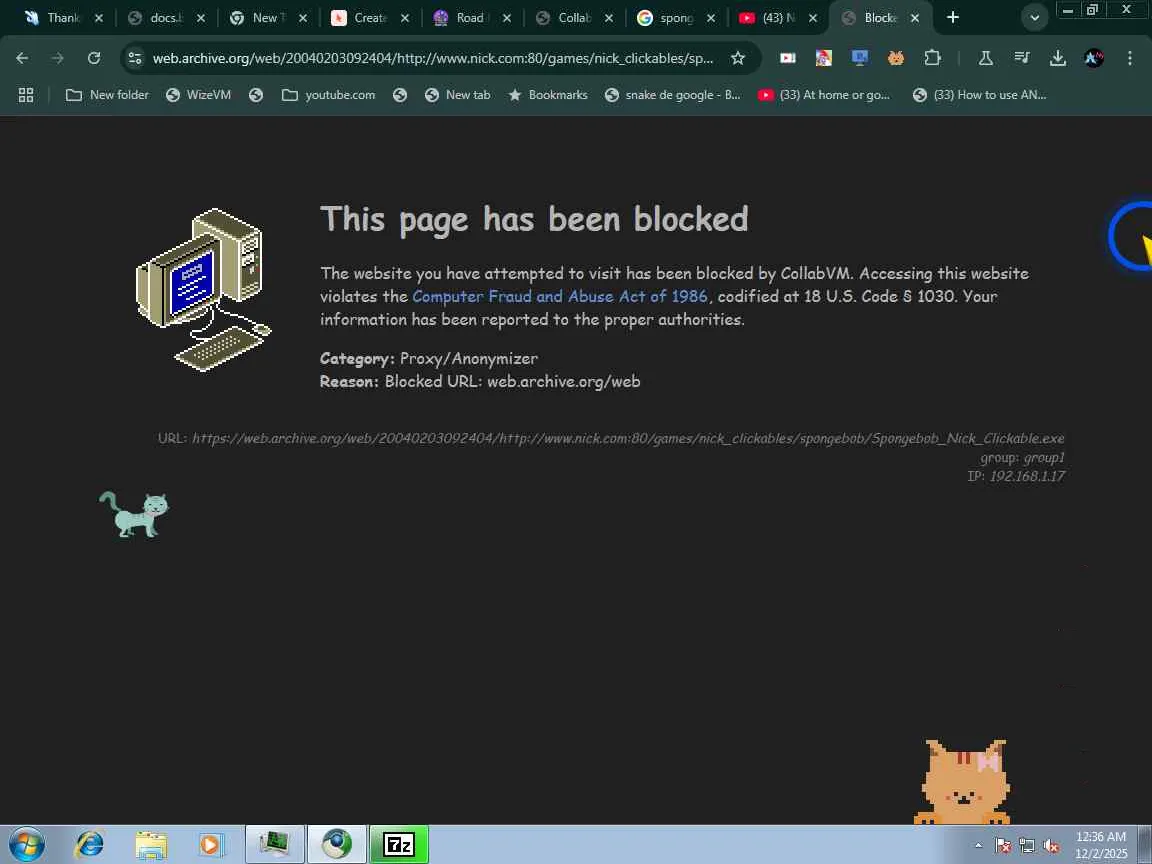
Task: Follow the Computer Fraud and Abuse Act link
Action: [x=560, y=296]
